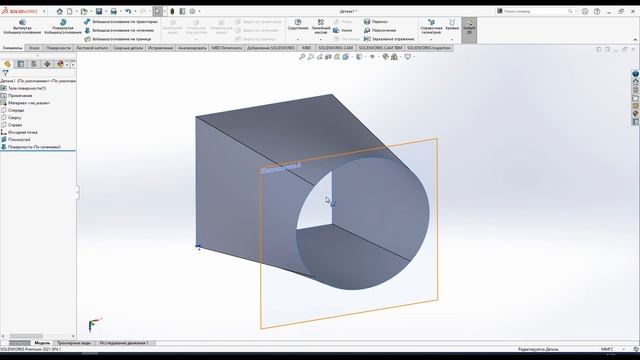This screenshot has height=360, width=640.
Task: Open the Модель (Model) bottom tab
Action: [42, 343]
